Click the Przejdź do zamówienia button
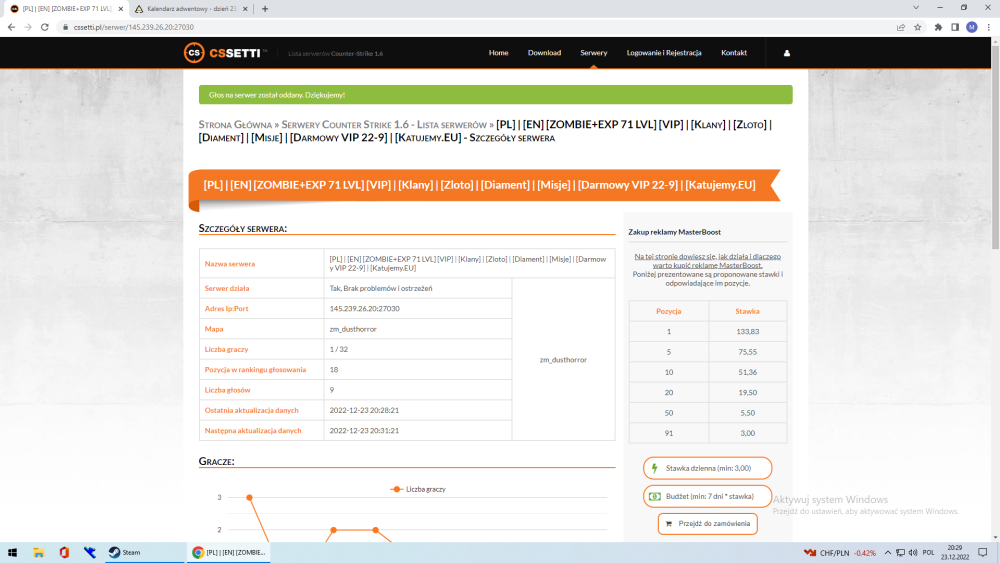The image size is (1000, 563). [x=708, y=523]
